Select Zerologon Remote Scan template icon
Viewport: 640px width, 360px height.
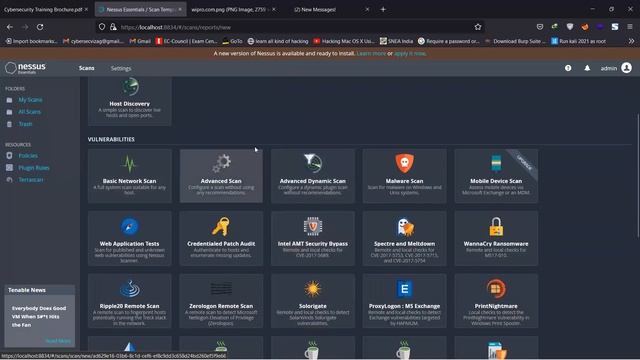[x=221, y=289]
